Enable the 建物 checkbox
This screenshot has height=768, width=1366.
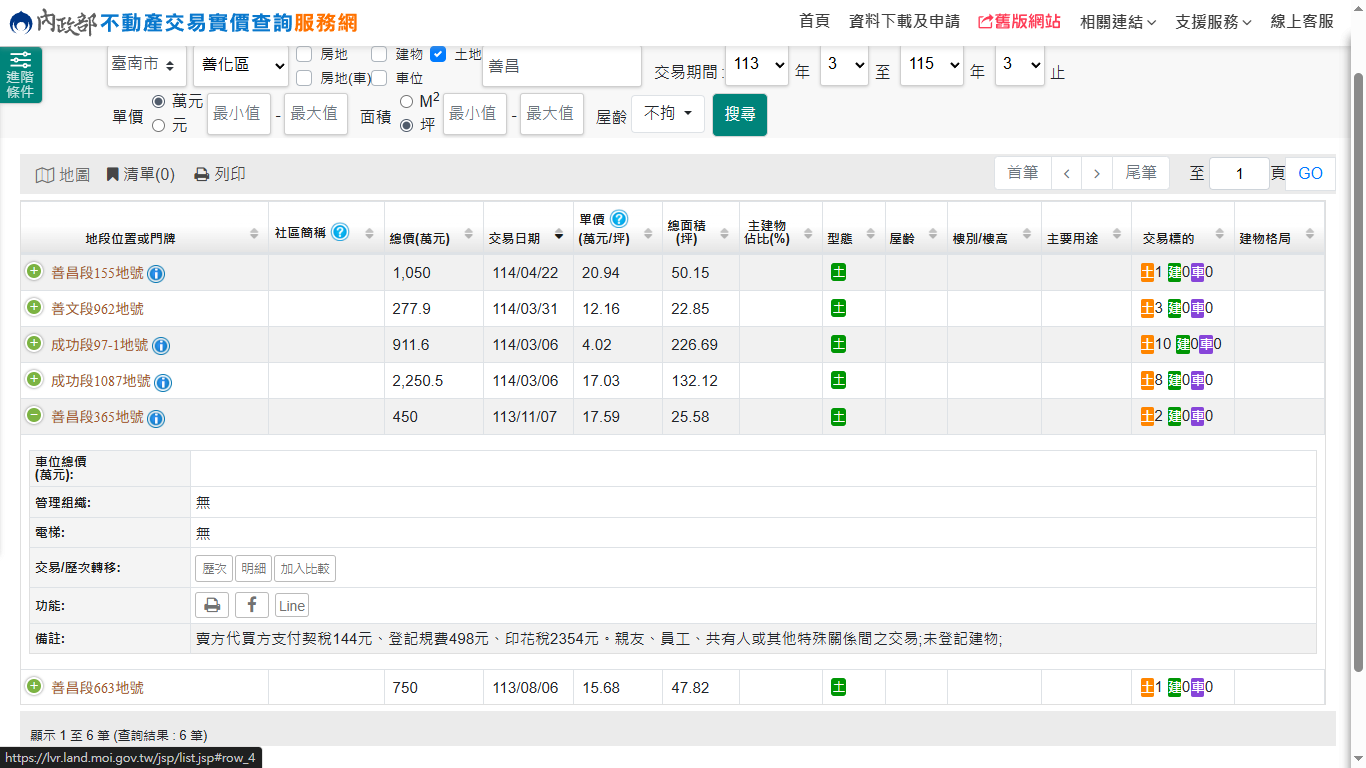coord(379,54)
